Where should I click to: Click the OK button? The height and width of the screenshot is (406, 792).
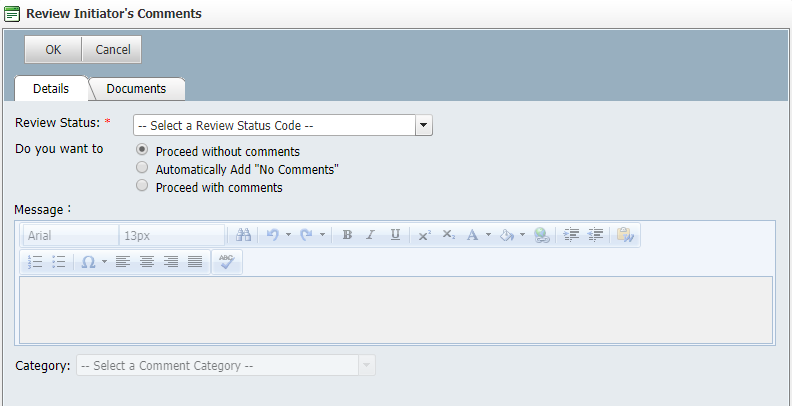click(x=53, y=49)
